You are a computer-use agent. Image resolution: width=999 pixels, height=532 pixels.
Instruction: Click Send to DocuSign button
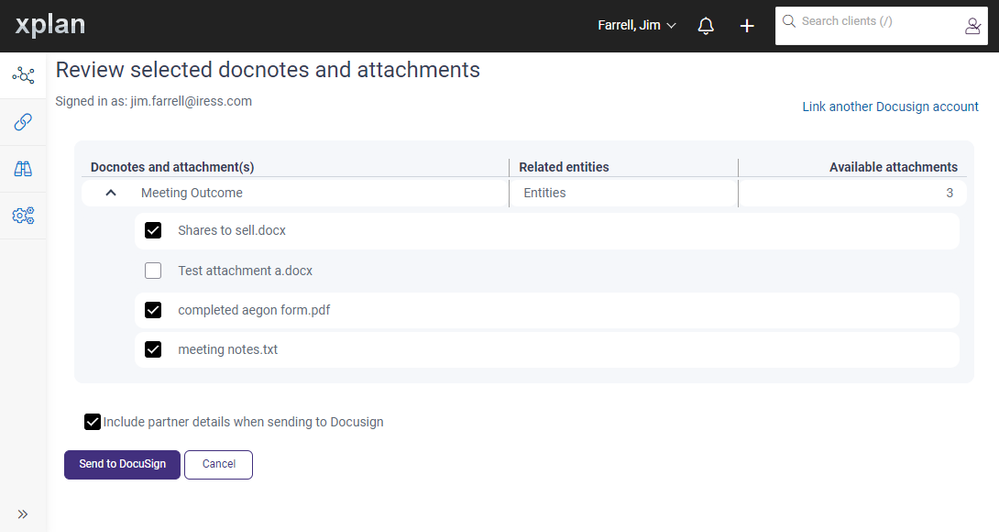click(x=122, y=465)
